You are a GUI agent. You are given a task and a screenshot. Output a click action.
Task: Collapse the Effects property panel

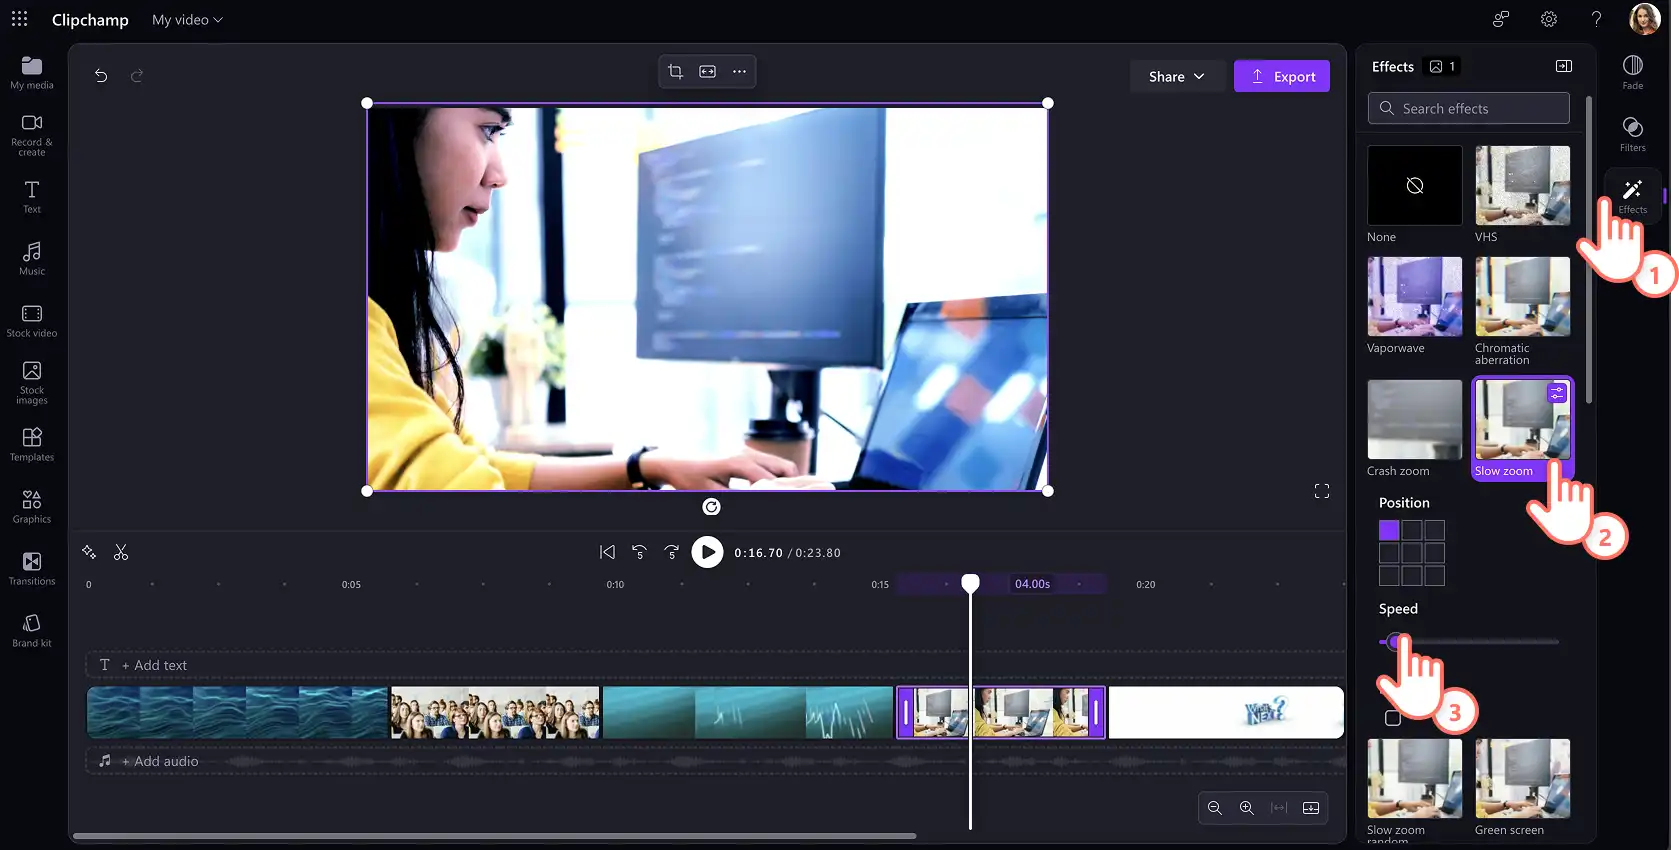[x=1564, y=67]
